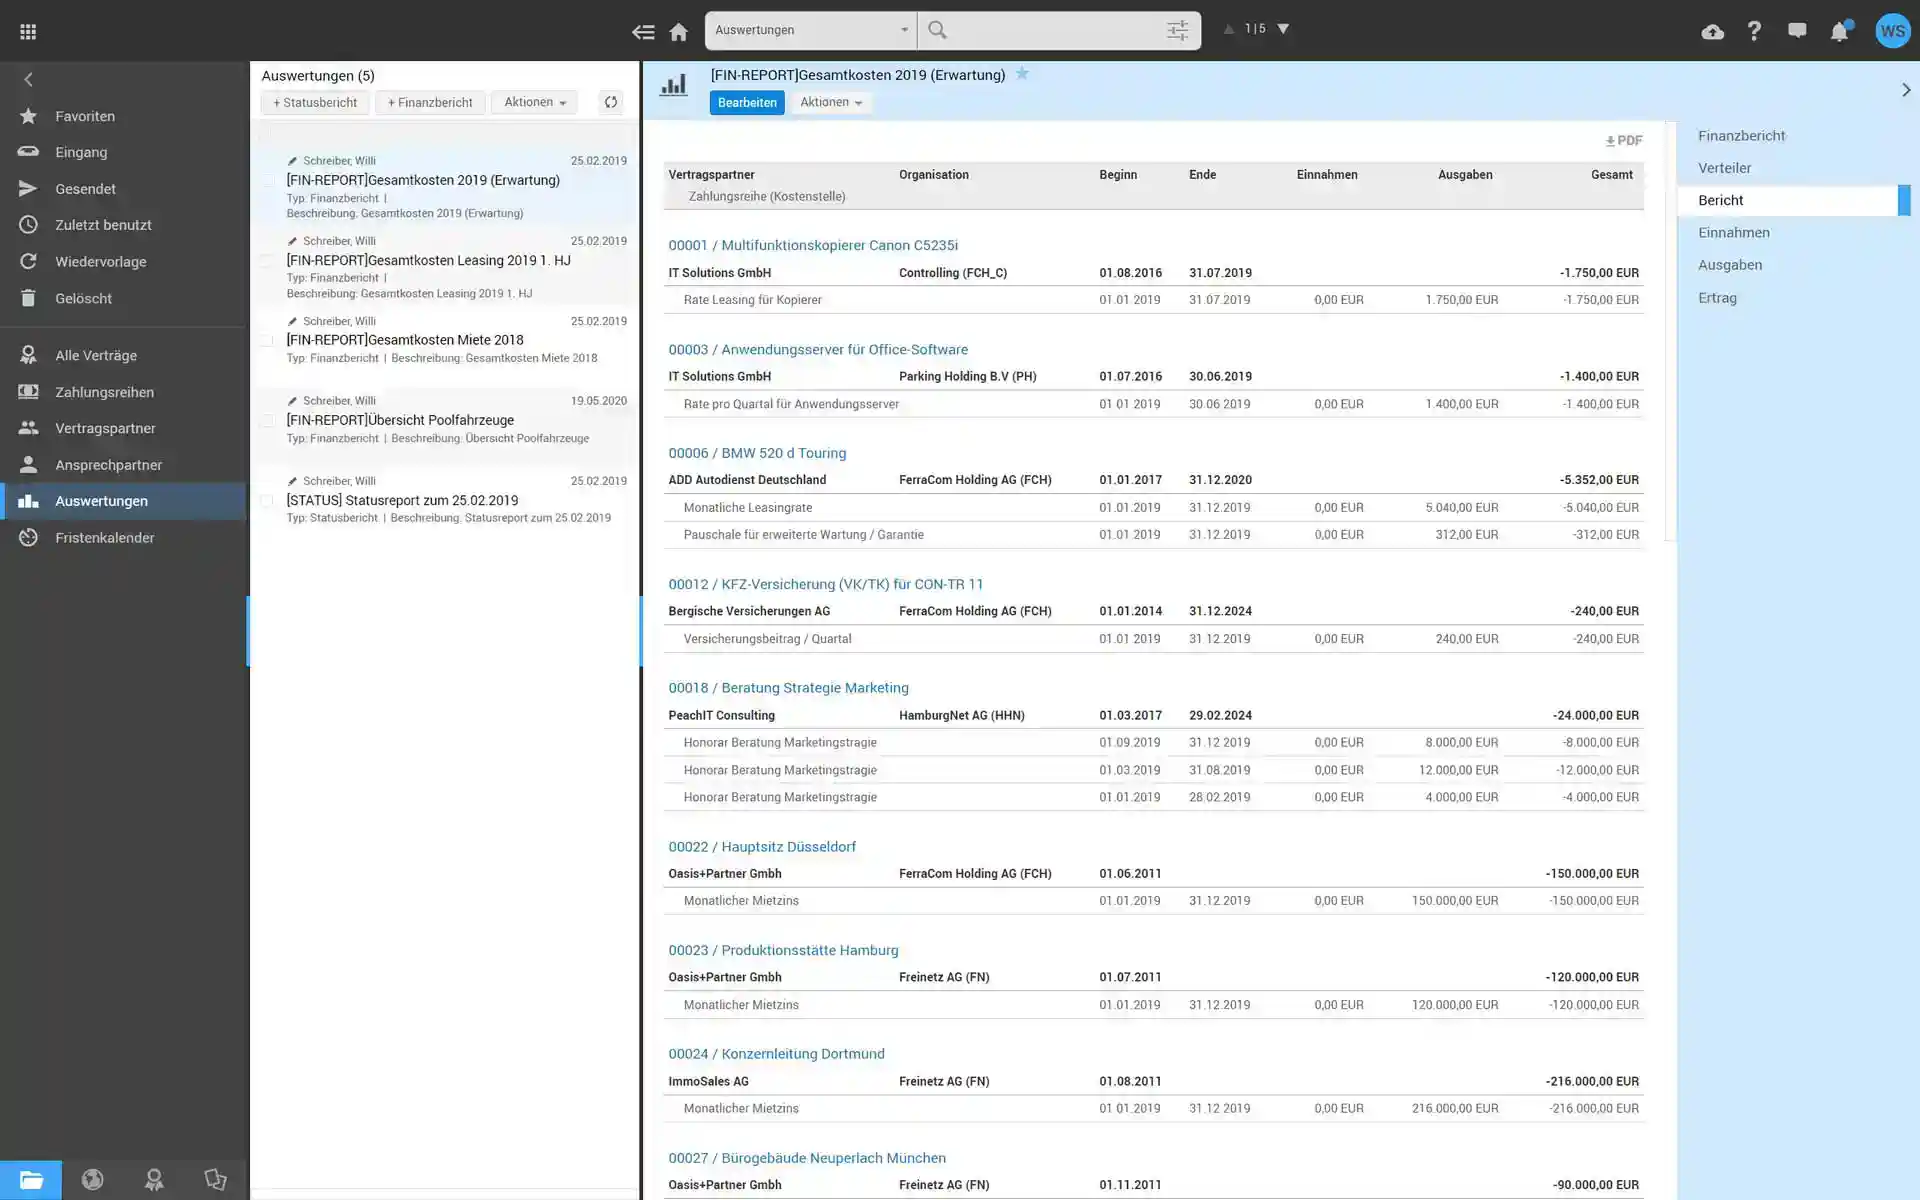Expand Aktionen dropdown next to Bearbeiten
Viewport: 1920px width, 1200px height.
[830, 102]
